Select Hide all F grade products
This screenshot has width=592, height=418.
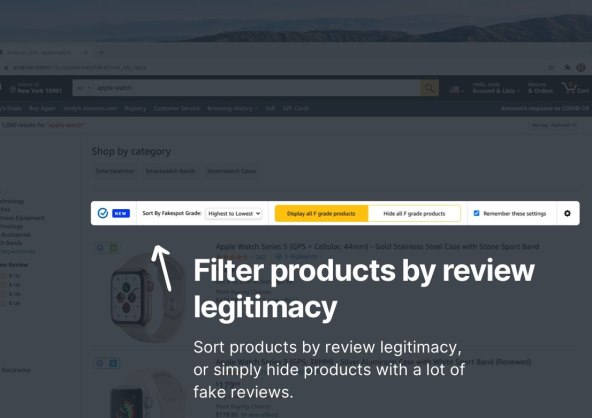pyautogui.click(x=414, y=213)
